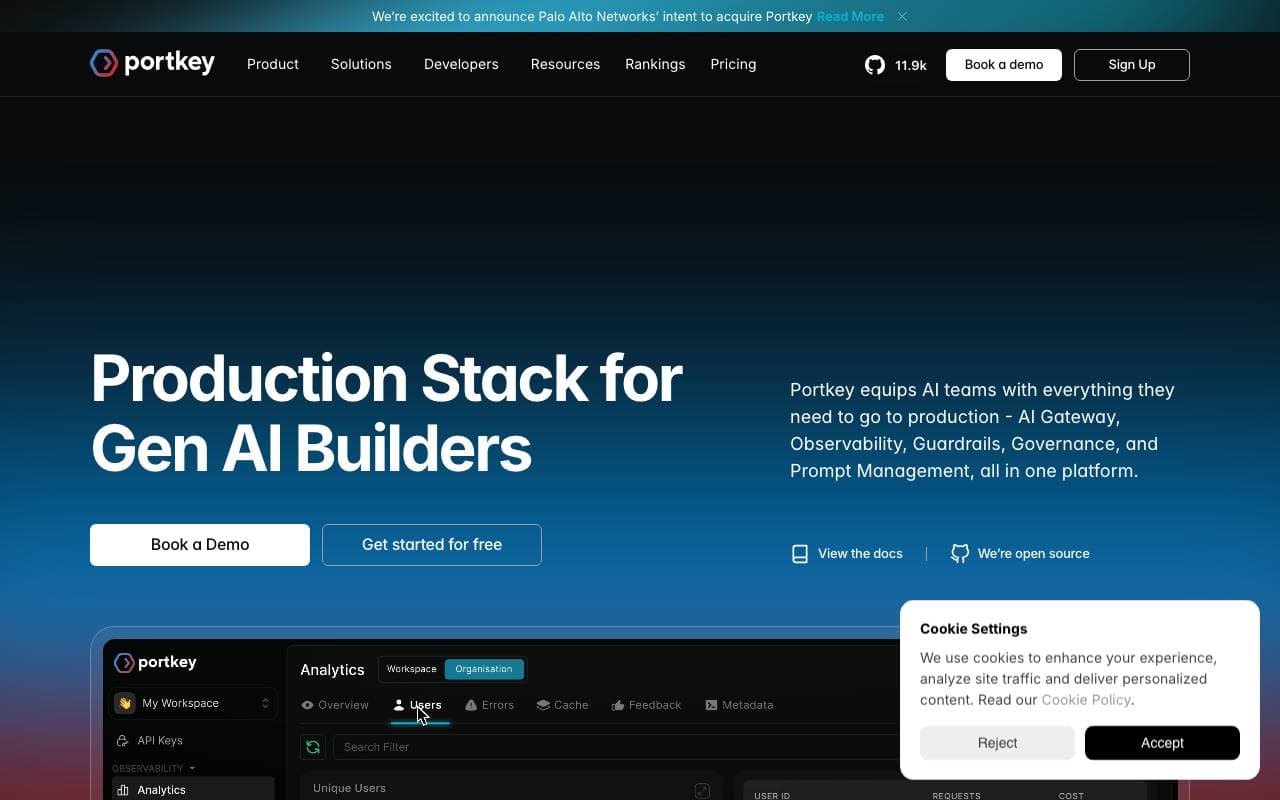Click the expand icon on Unique Users card

702,791
